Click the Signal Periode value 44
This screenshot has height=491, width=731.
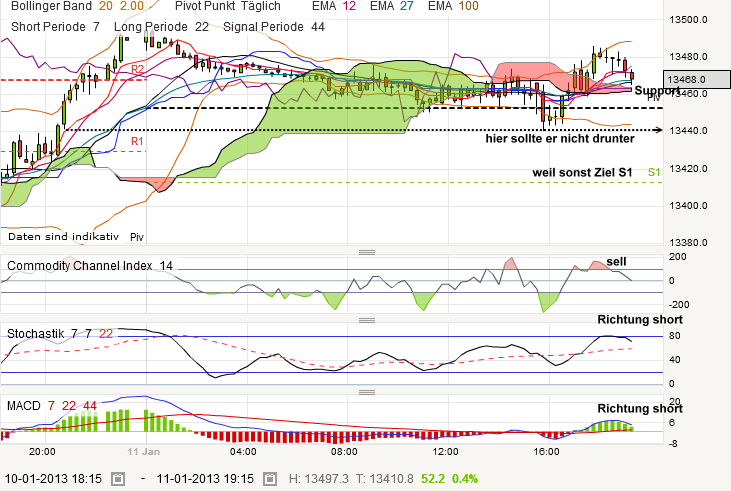[x=317, y=27]
